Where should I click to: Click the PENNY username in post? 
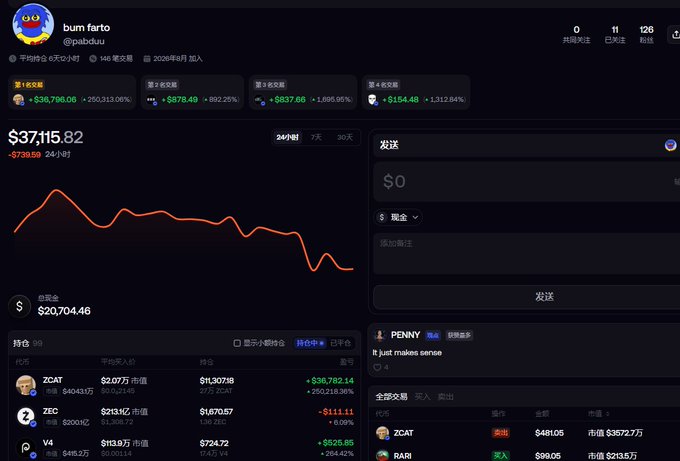405,335
